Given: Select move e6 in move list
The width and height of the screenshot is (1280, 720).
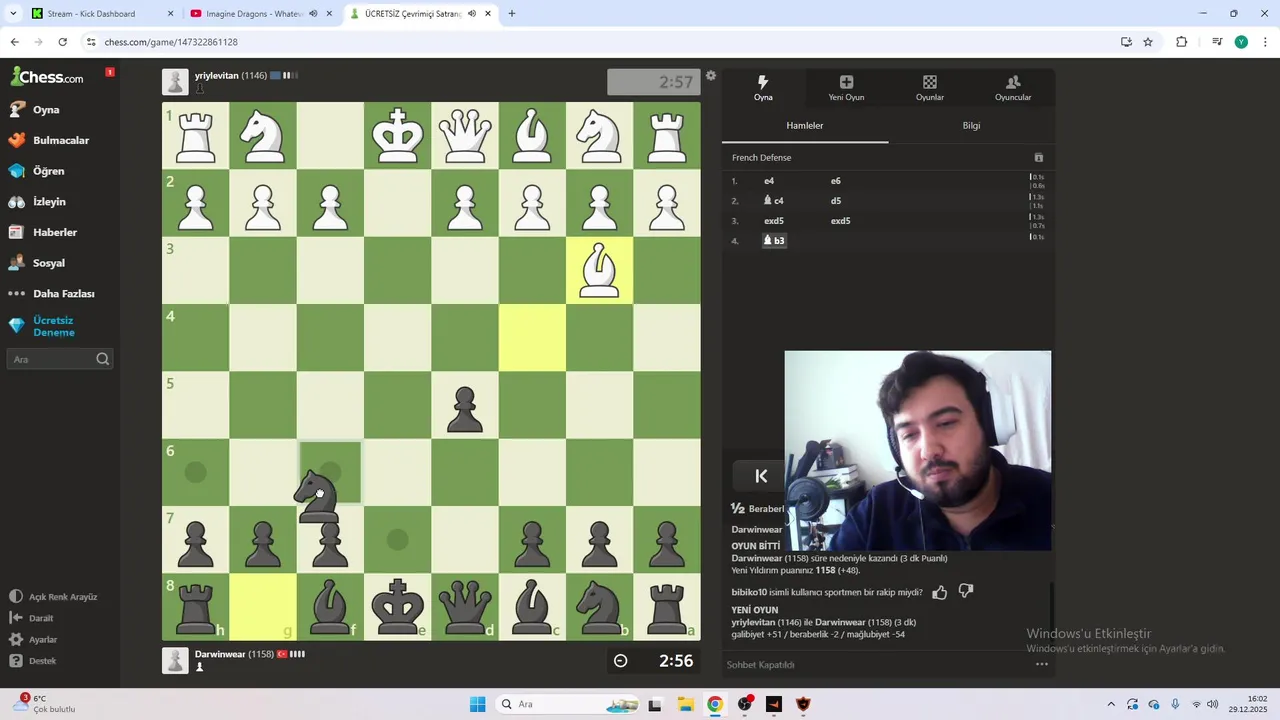Looking at the screenshot, I should click(836, 181).
